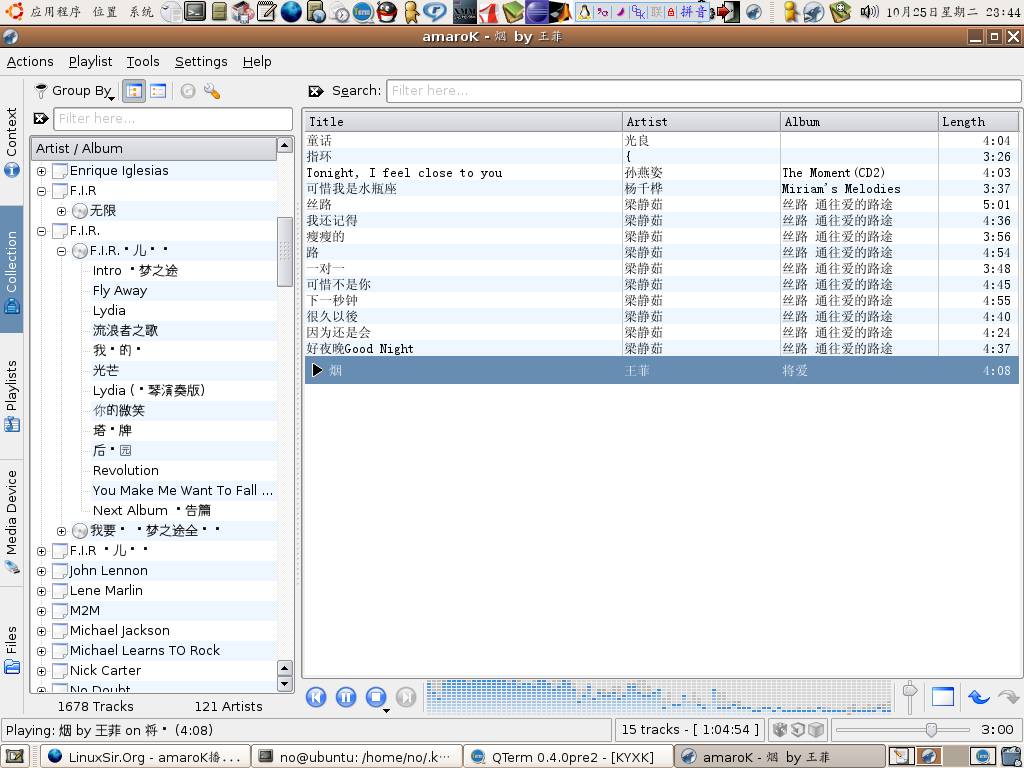Click the currently playing 烟 row

pos(661,370)
